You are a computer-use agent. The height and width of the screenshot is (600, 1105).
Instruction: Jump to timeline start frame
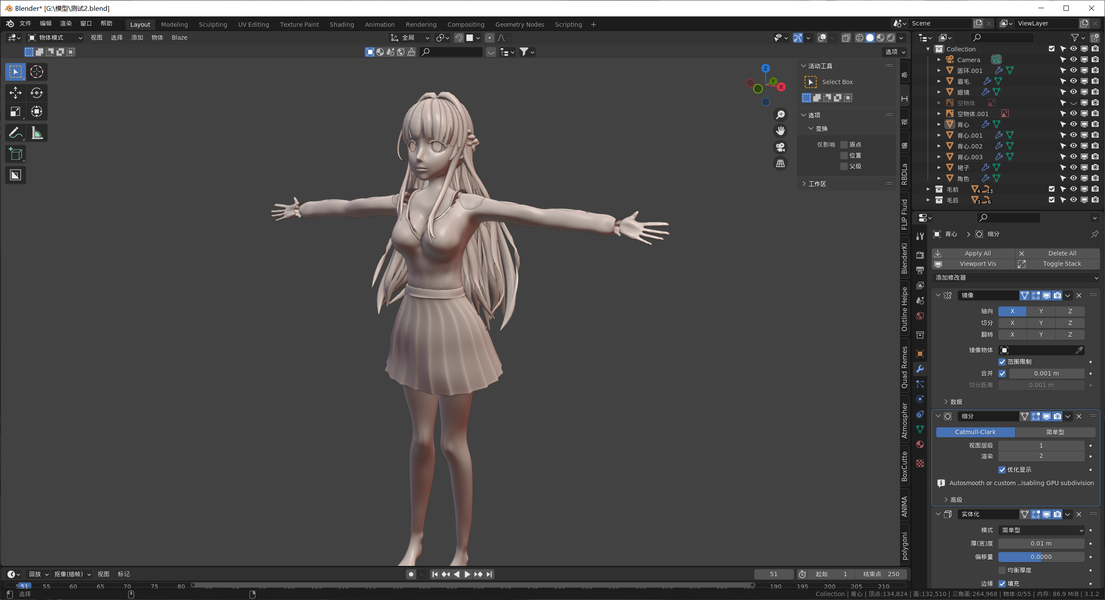(435, 575)
